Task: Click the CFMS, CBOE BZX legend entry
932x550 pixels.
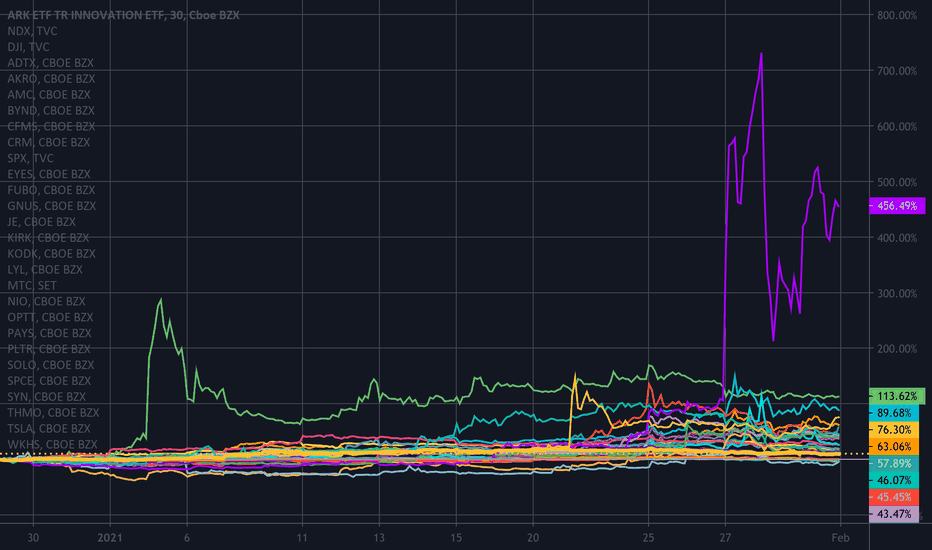Action: pyautogui.click(x=51, y=127)
